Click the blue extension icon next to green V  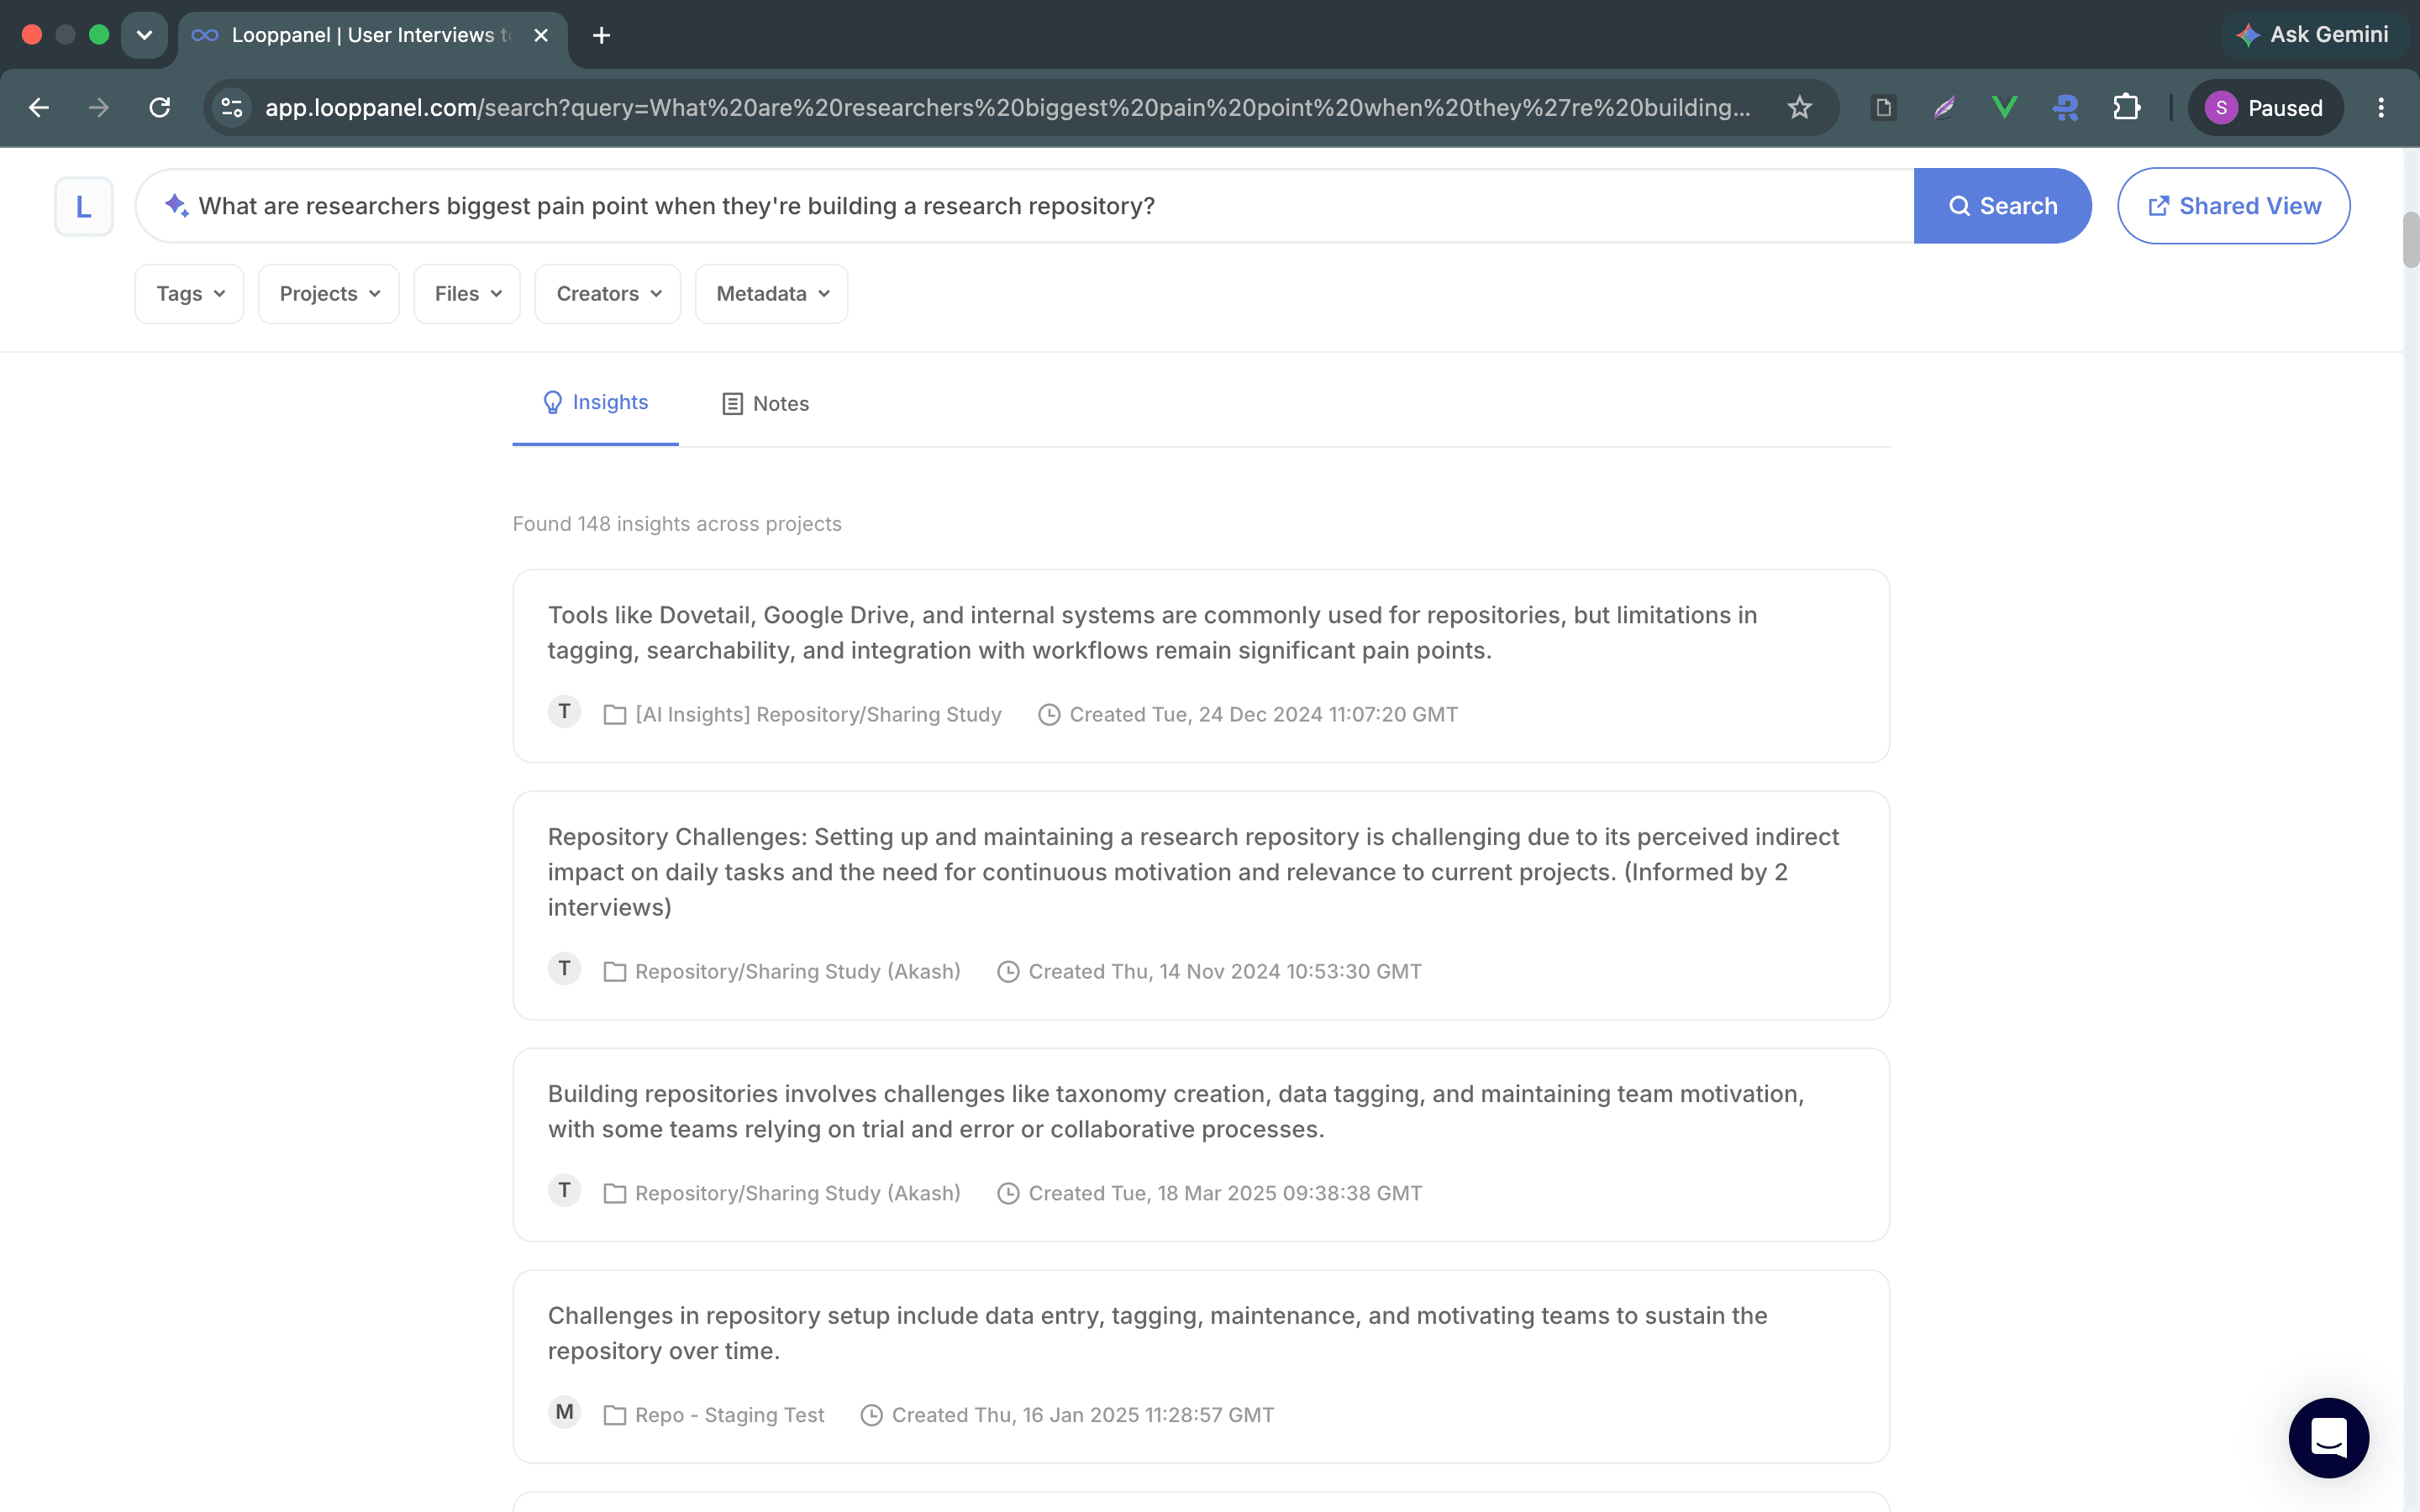[2065, 107]
